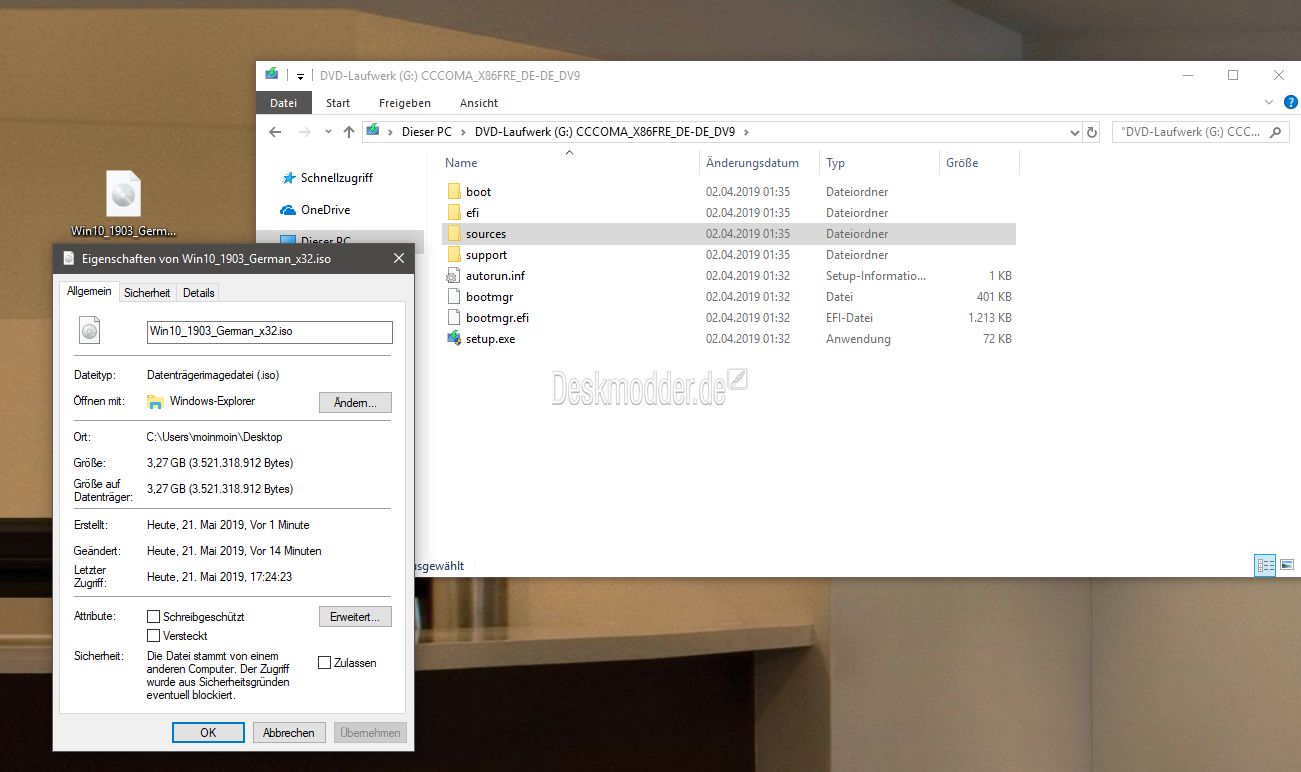
Task: Select the support folder icon
Action: coord(454,255)
